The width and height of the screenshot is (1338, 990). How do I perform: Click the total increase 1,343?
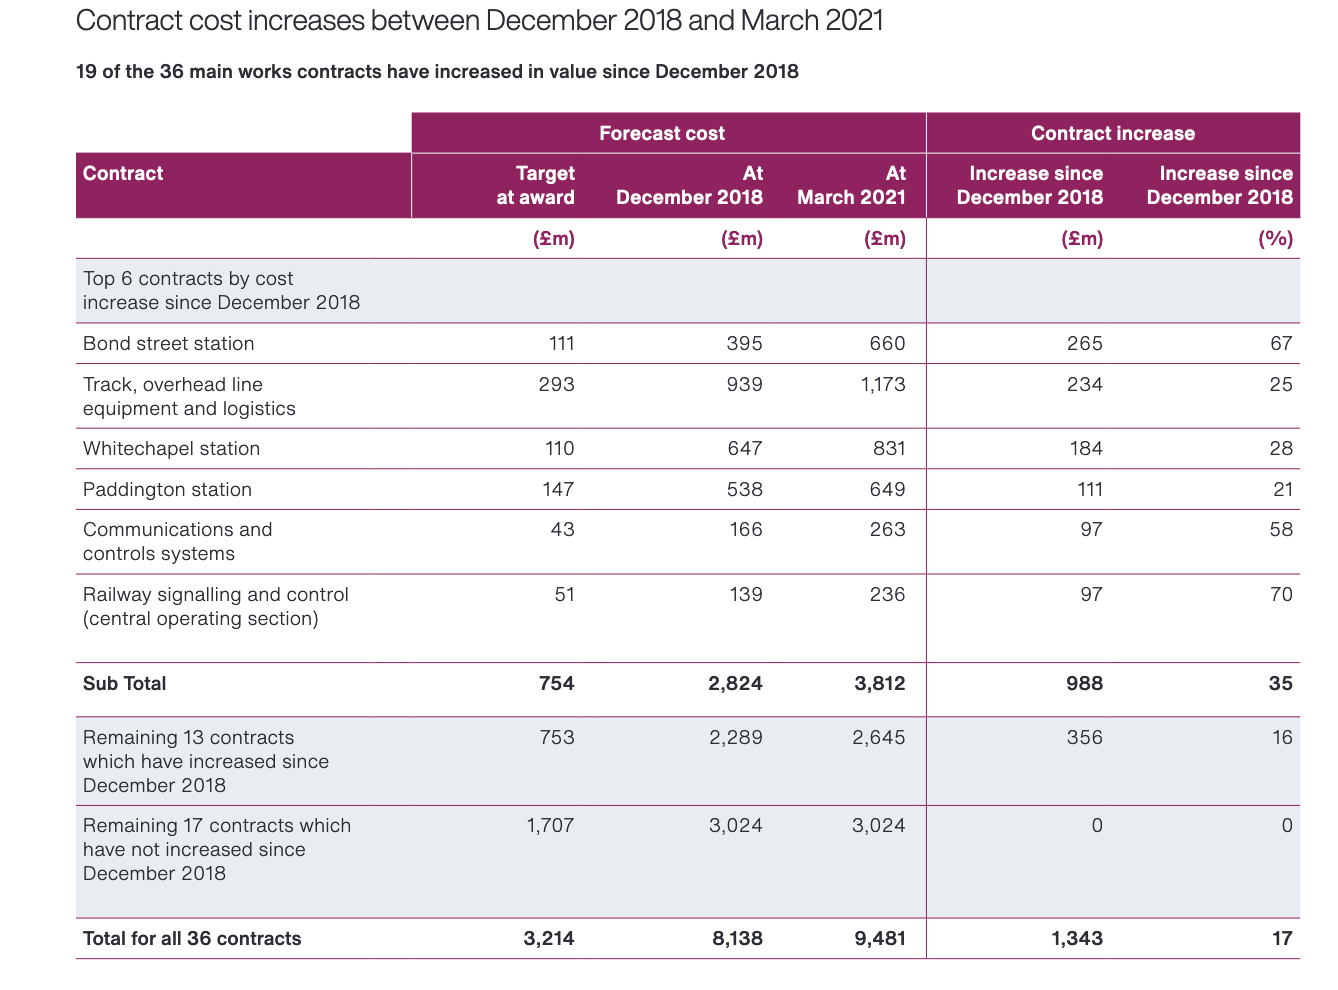coord(1077,938)
